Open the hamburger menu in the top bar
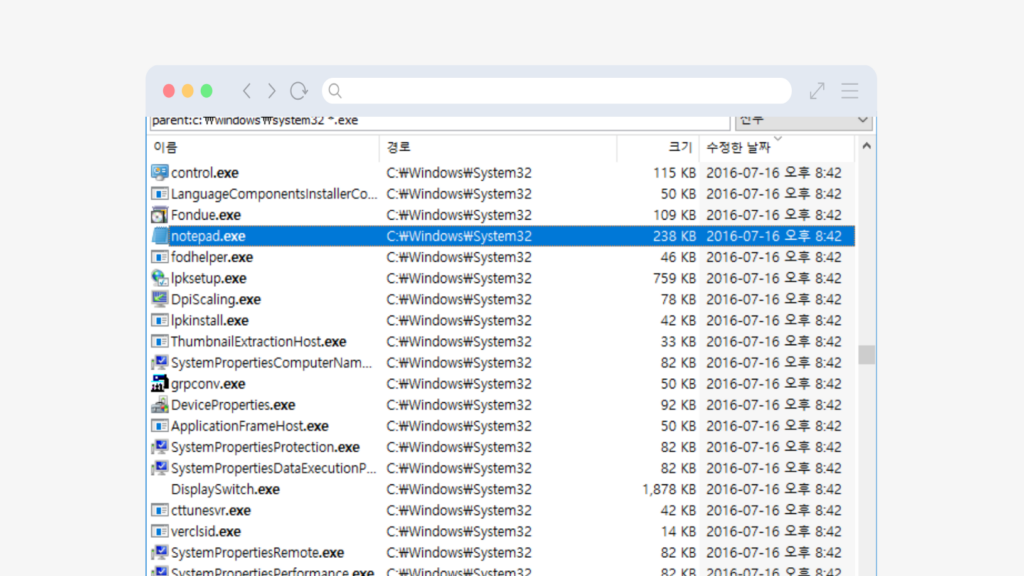The image size is (1024, 576). tap(850, 91)
